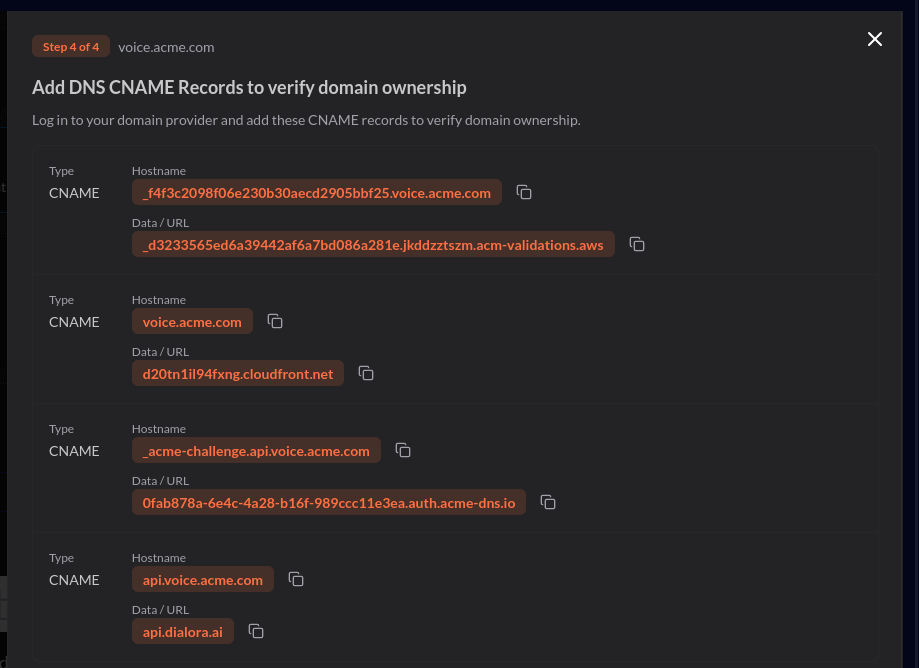Click the api.voice.acme.com hostname chip
The height and width of the screenshot is (668, 919).
point(203,580)
